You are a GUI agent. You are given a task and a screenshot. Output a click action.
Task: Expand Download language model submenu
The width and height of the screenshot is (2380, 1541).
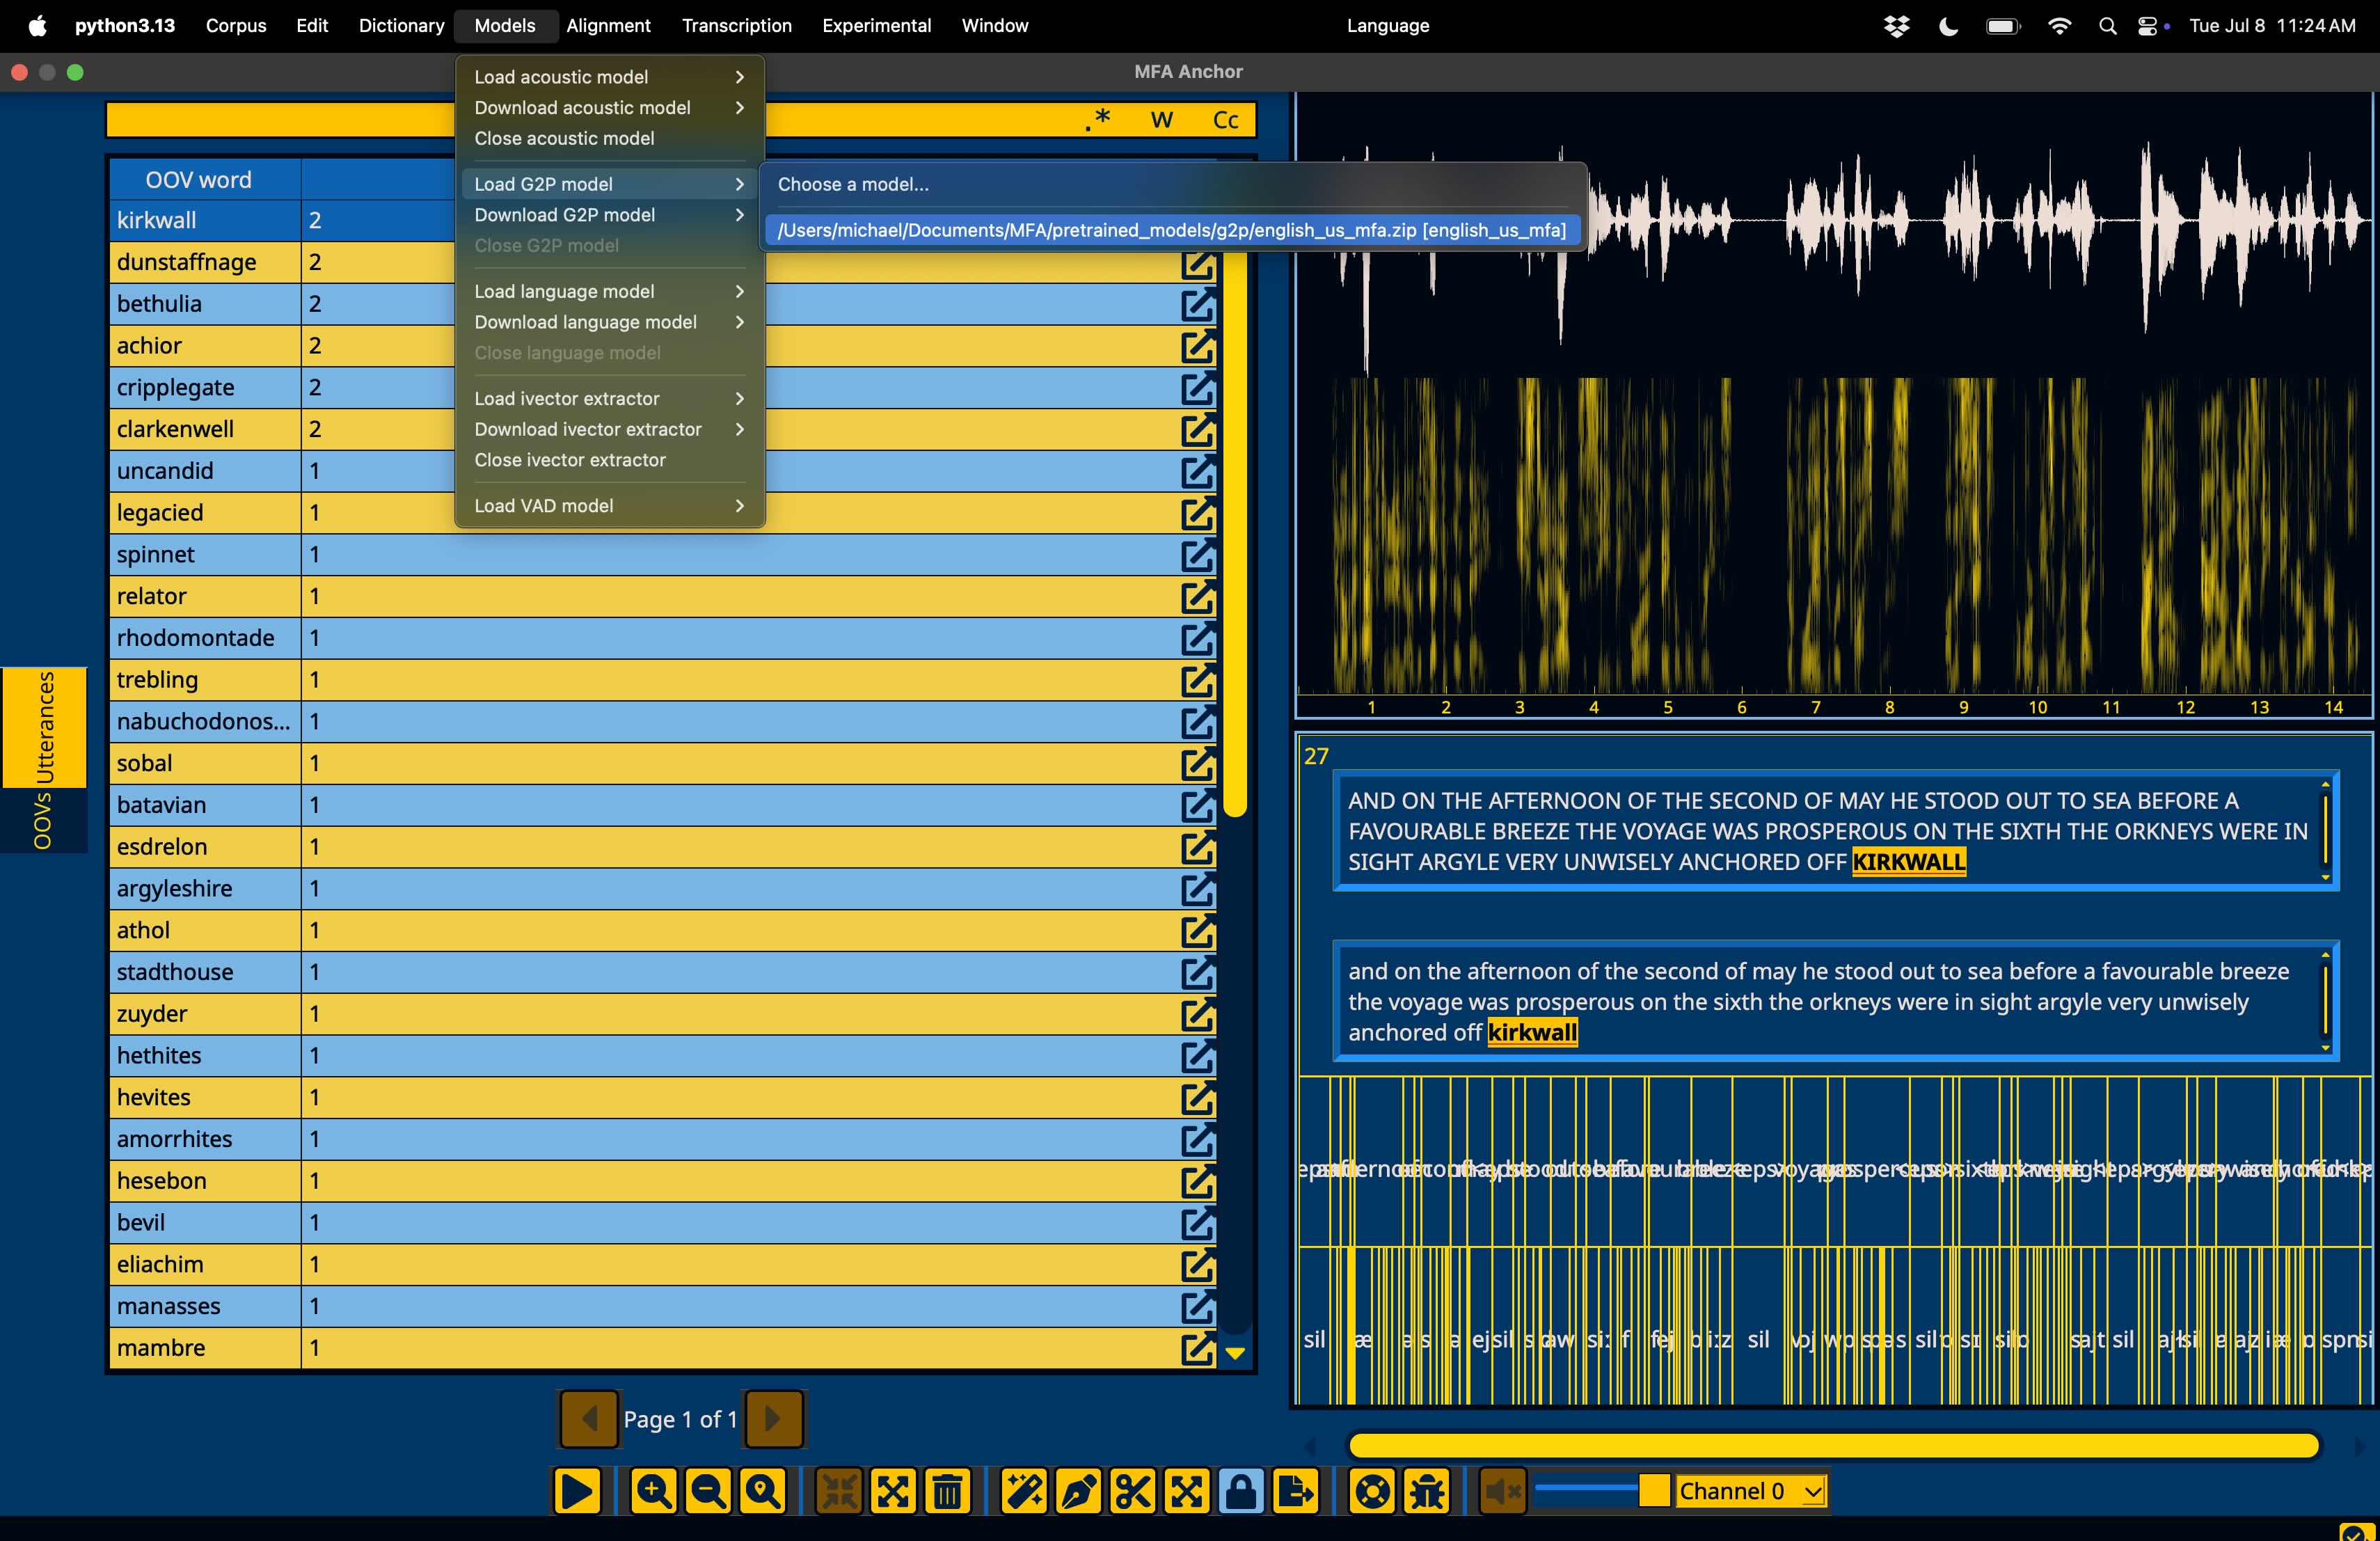click(610, 322)
